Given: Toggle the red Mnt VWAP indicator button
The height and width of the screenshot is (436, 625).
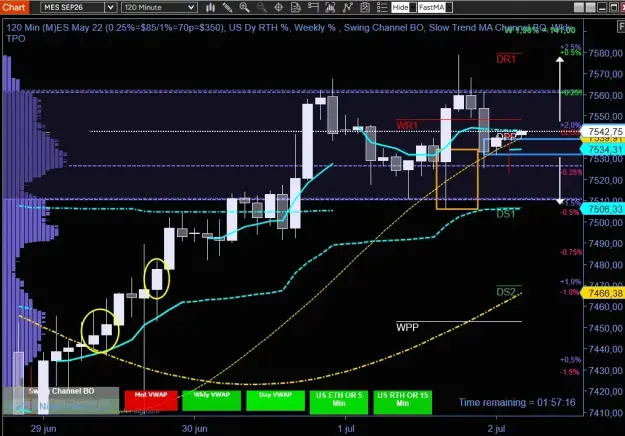Looking at the screenshot, I should [x=151, y=401].
